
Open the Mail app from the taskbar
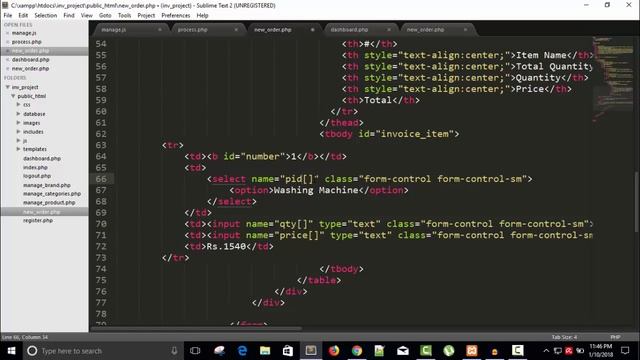click(x=402, y=351)
